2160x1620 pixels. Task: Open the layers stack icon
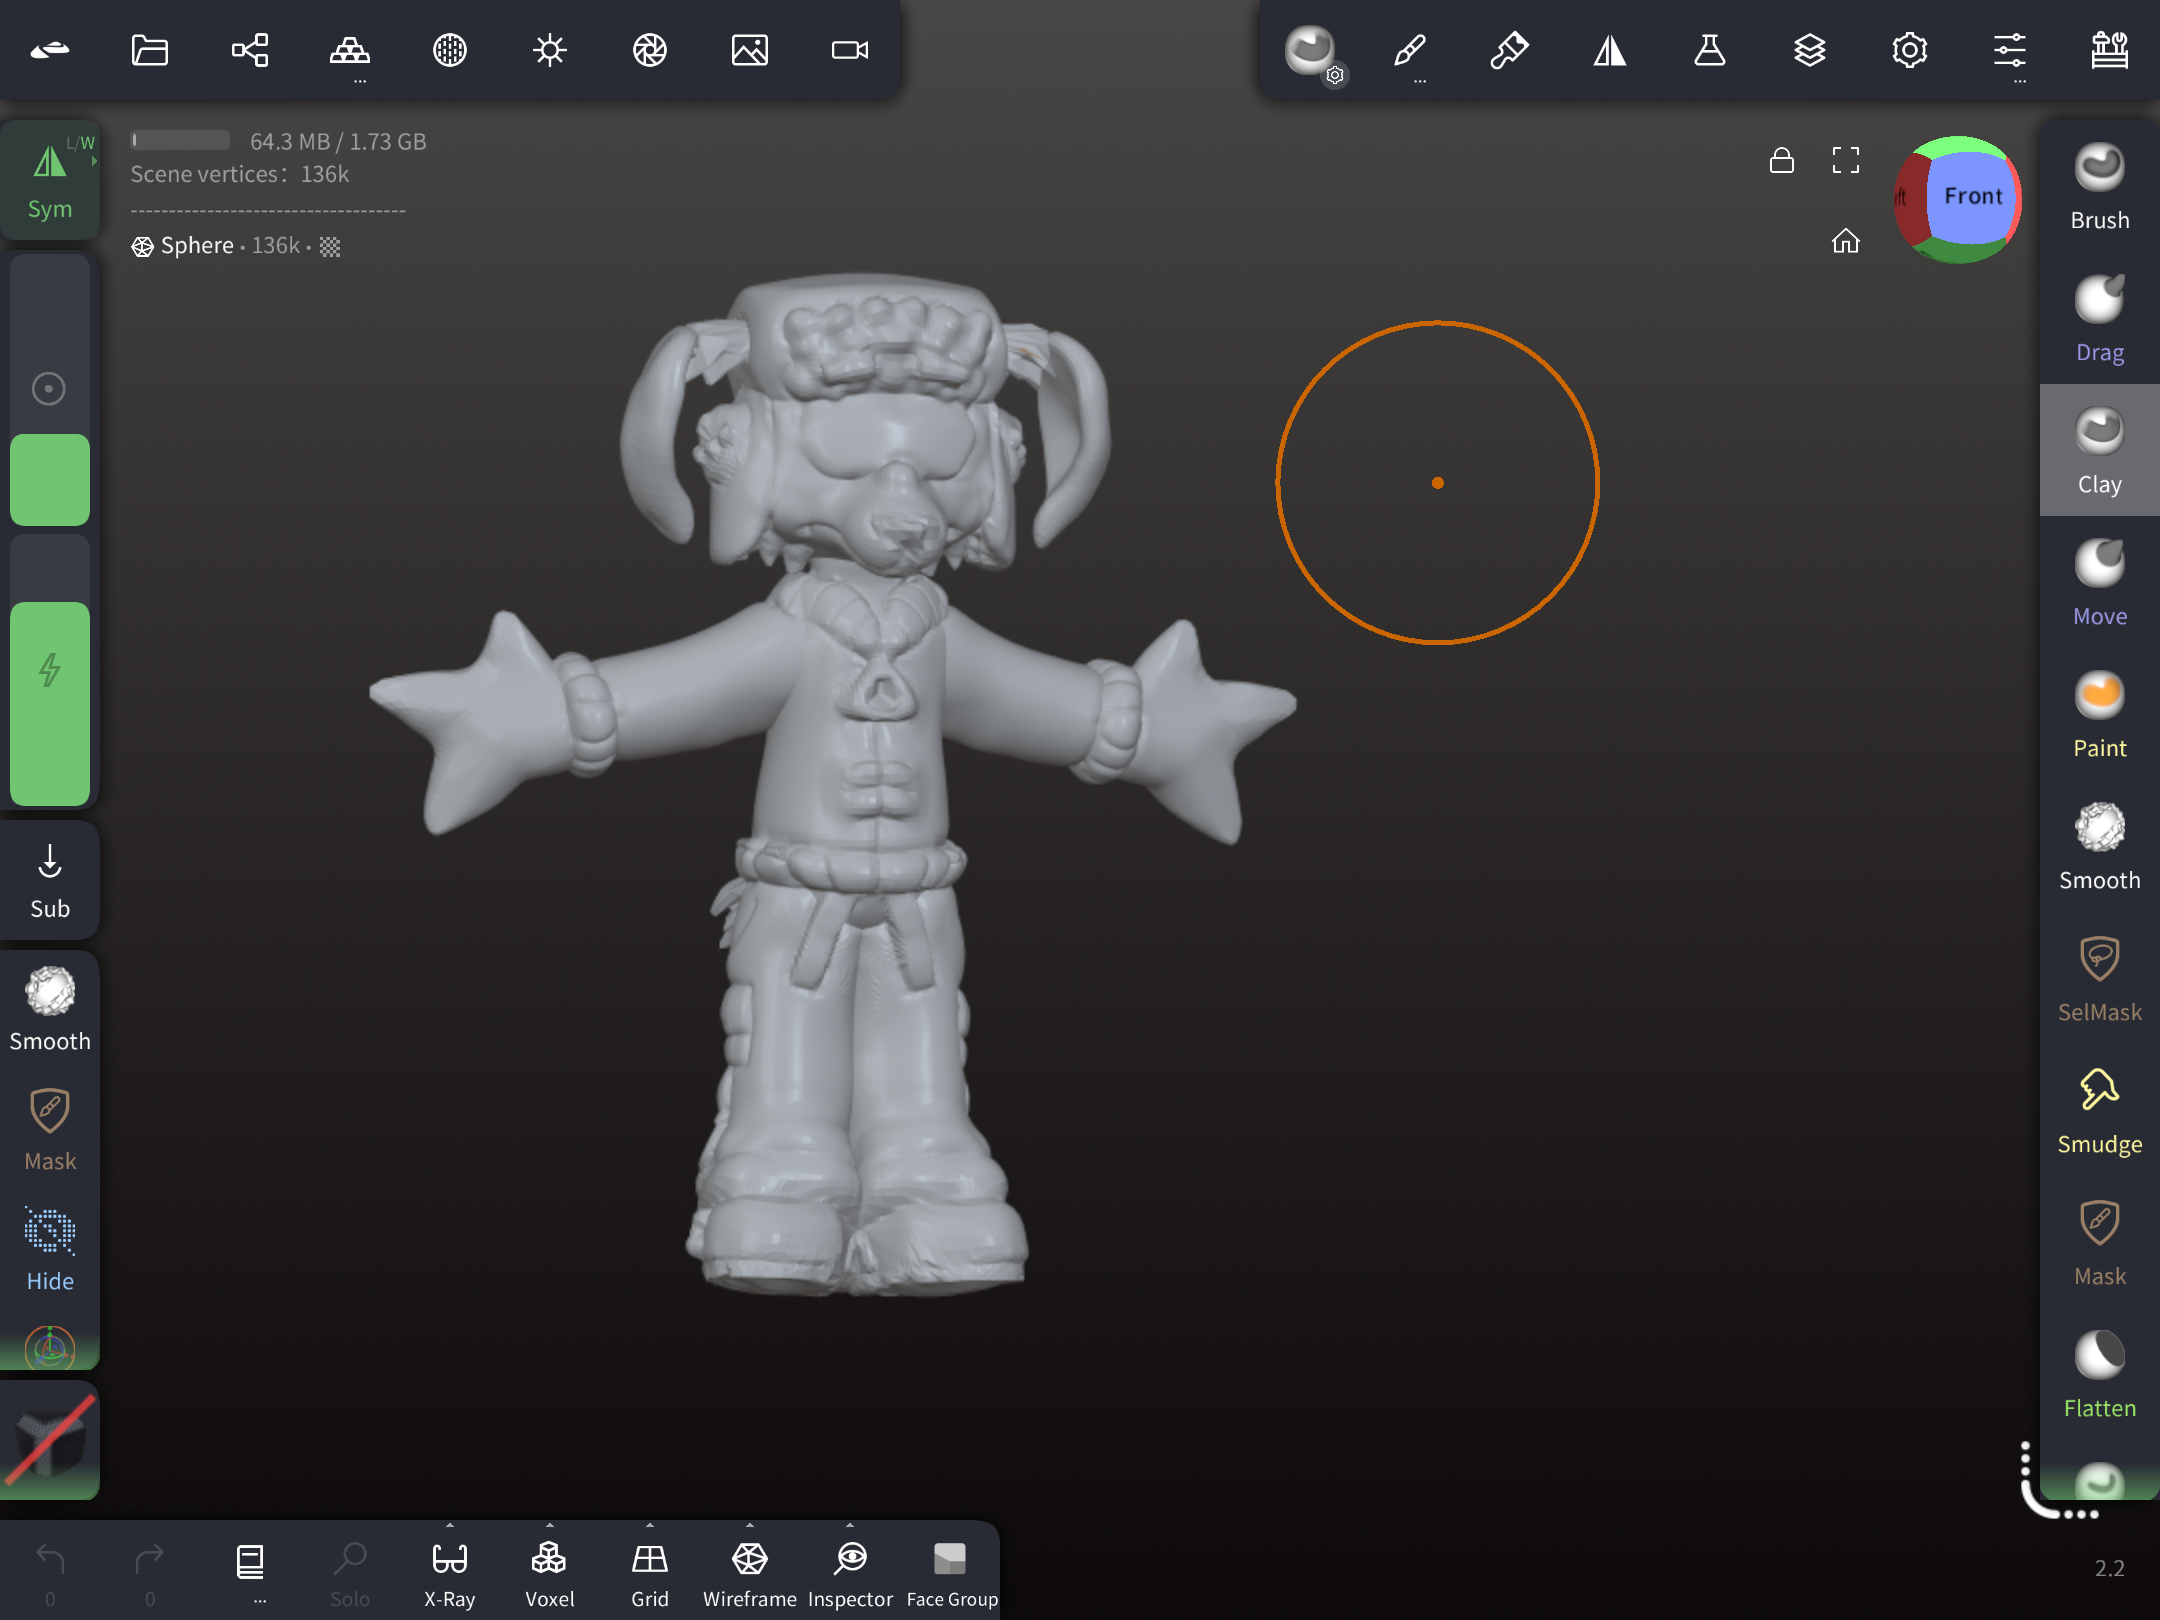[1809, 50]
